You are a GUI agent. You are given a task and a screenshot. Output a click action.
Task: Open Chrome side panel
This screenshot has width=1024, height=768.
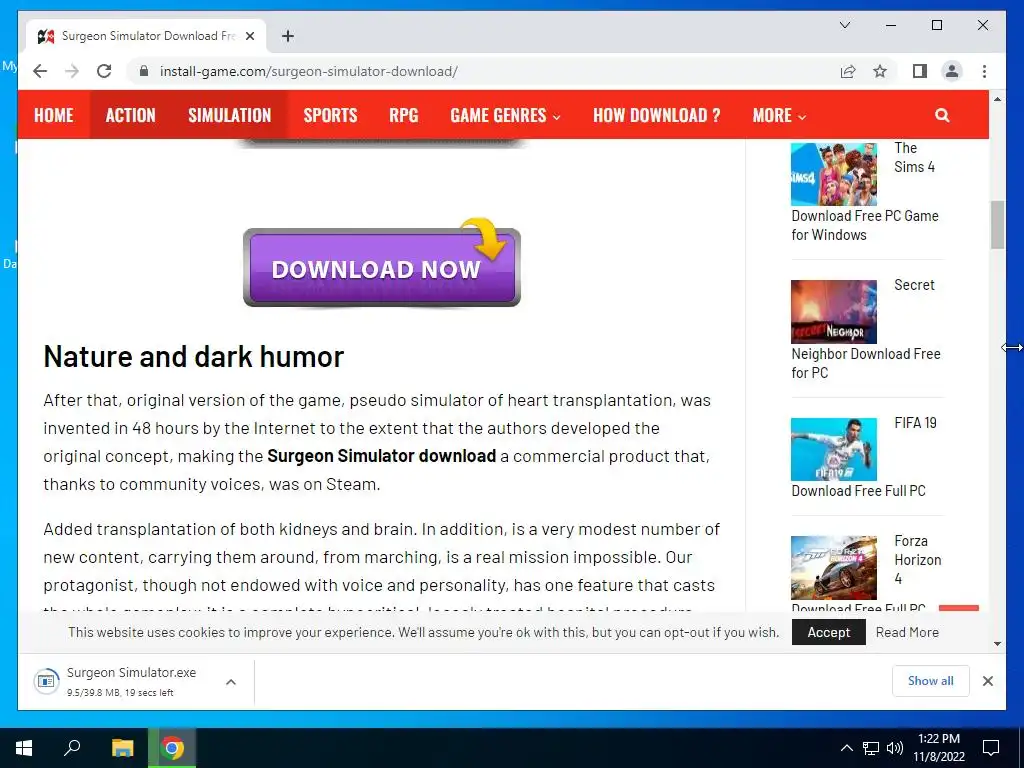(x=920, y=71)
